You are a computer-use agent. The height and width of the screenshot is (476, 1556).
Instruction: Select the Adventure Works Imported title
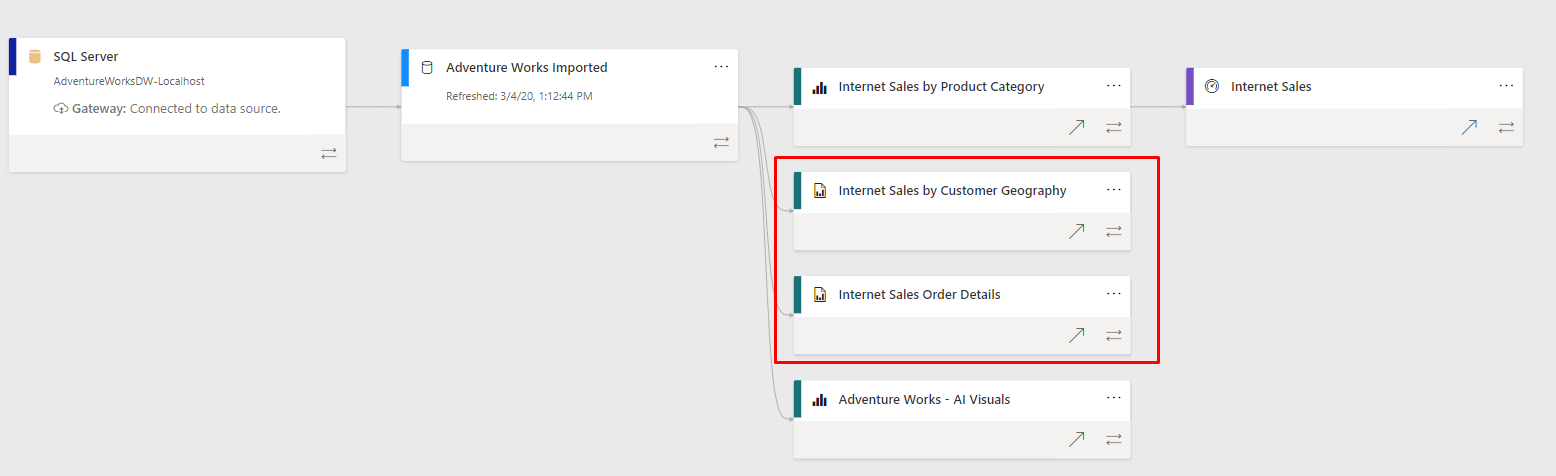tap(527, 68)
